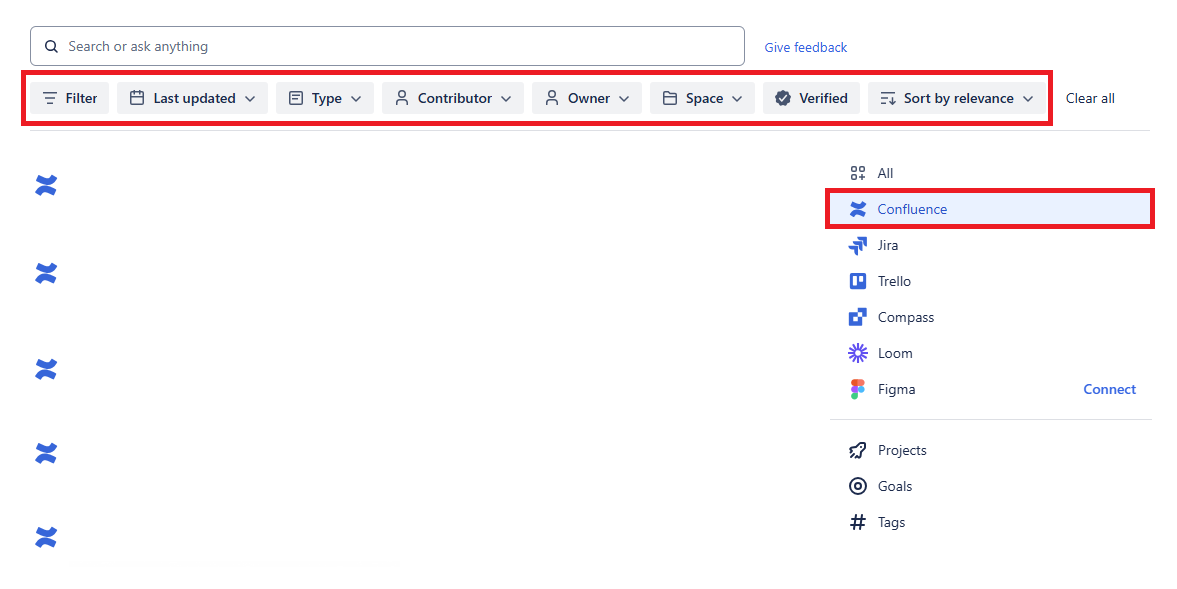Select the All products tab
Image resolution: width=1177 pixels, height=589 pixels.
coord(990,173)
